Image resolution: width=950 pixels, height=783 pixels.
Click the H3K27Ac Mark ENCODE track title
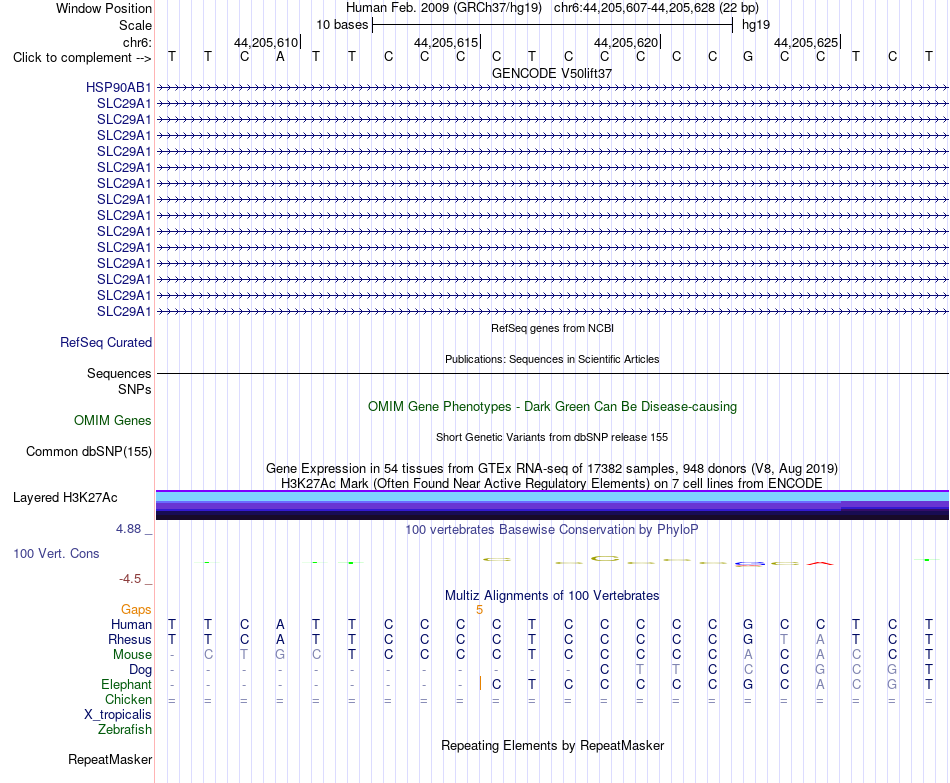coord(552,484)
